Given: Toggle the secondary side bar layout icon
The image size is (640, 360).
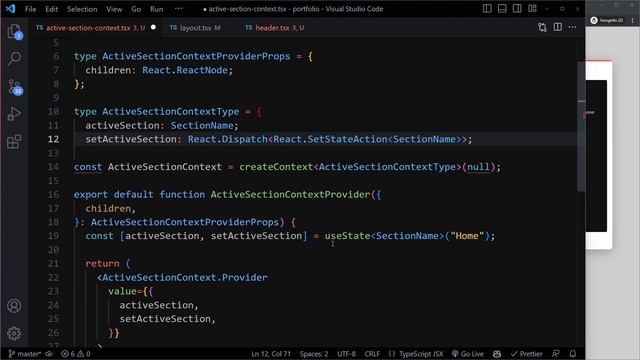Looking at the screenshot, I should pos(517,9).
